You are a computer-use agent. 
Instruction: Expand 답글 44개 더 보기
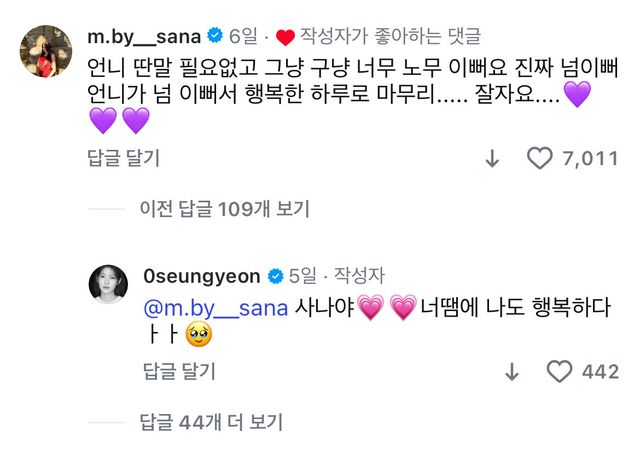click(211, 421)
